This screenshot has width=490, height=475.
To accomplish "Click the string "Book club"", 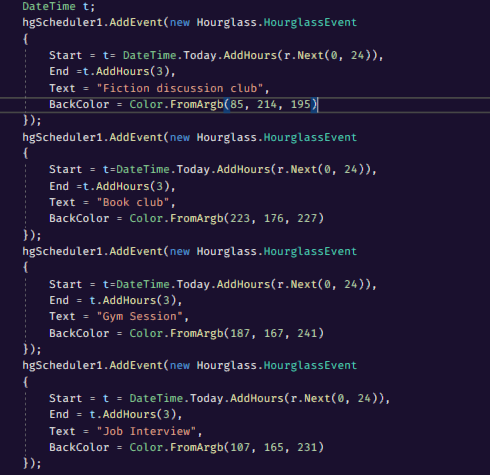I will click(133, 202).
